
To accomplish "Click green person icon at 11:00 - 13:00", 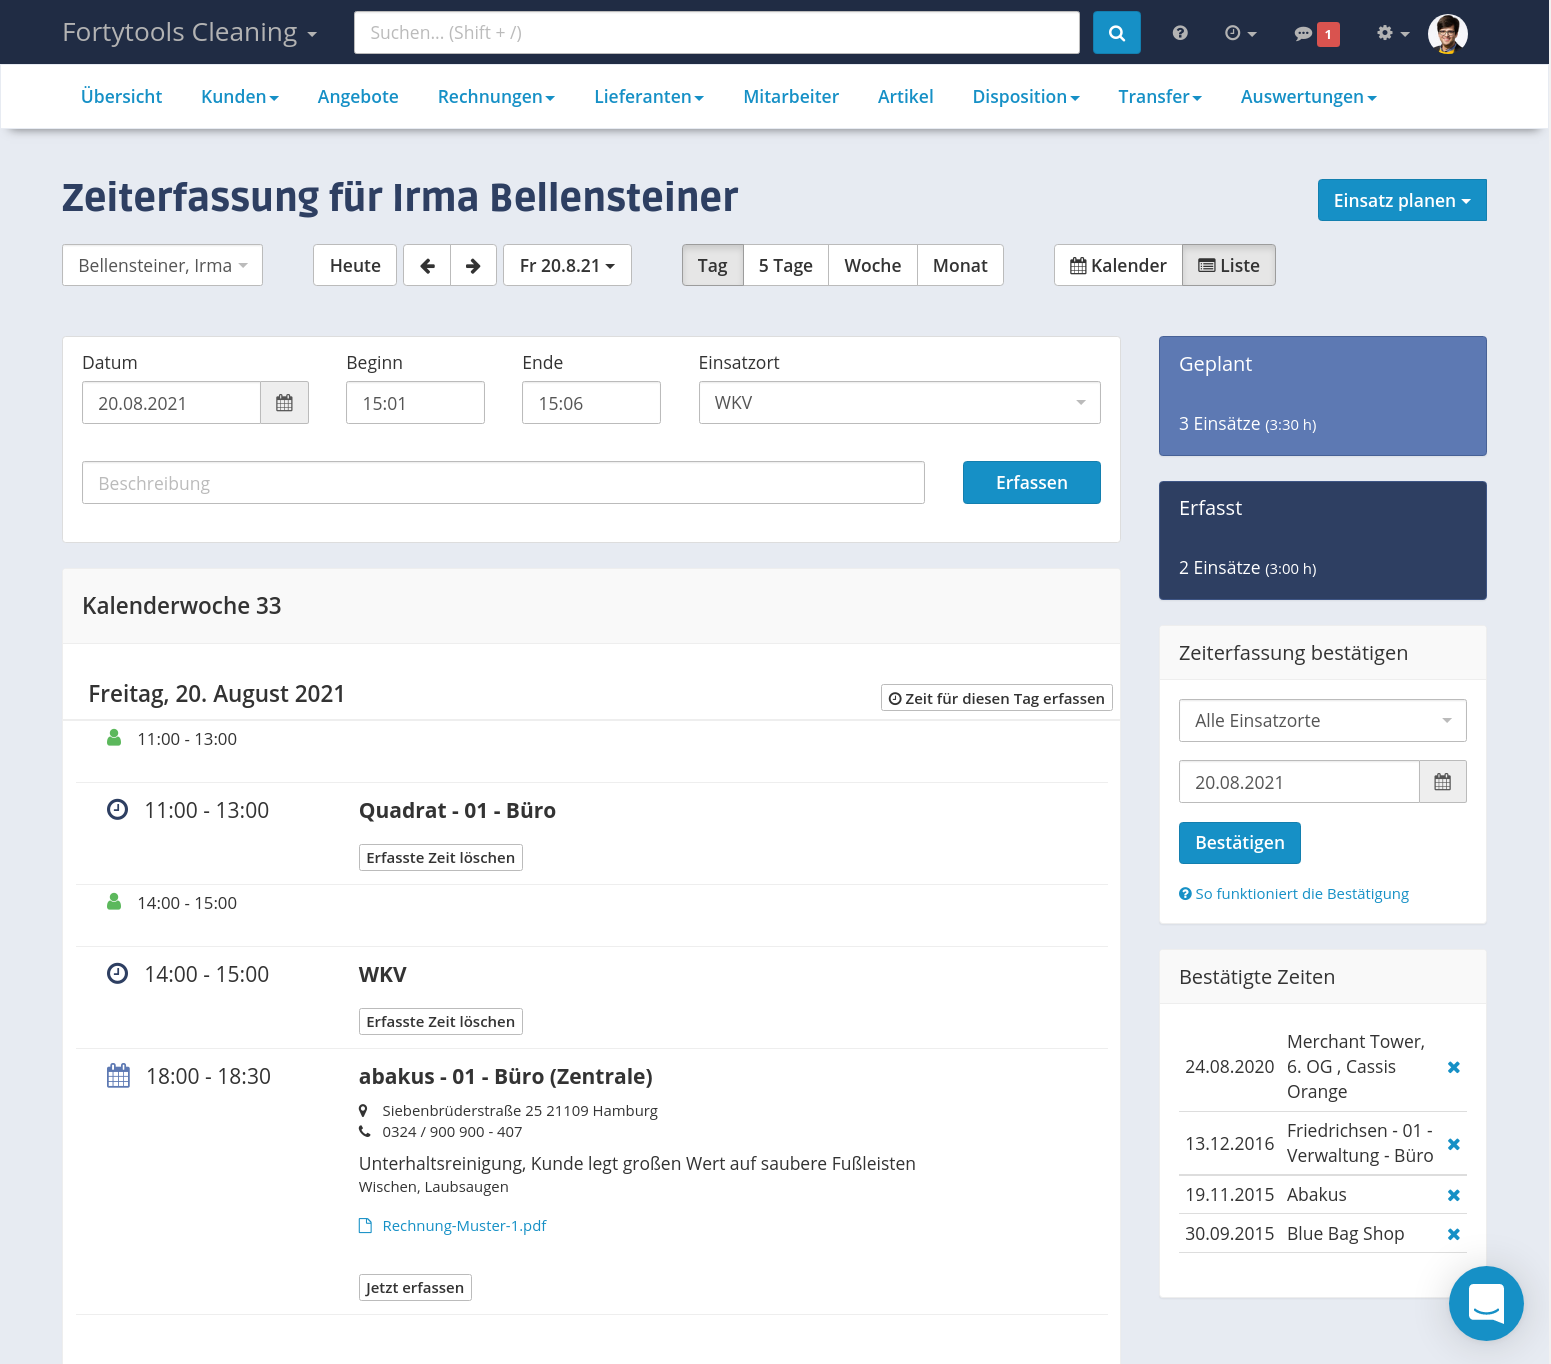I will (114, 738).
